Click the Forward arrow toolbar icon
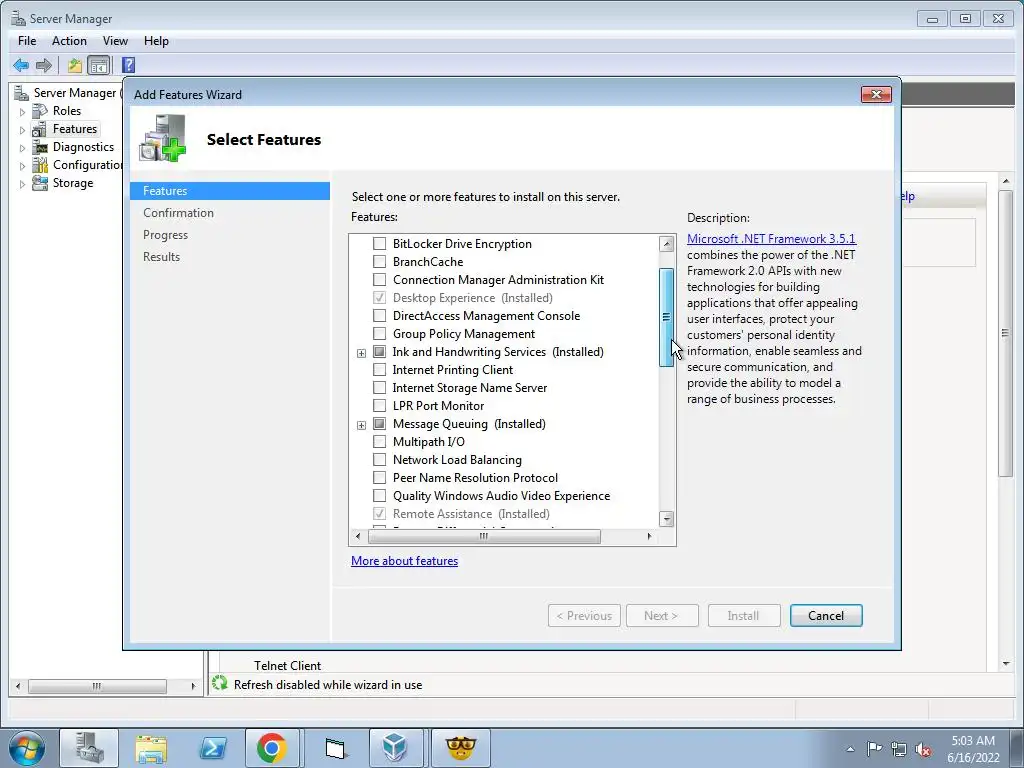Image resolution: width=1024 pixels, height=768 pixels. point(44,65)
